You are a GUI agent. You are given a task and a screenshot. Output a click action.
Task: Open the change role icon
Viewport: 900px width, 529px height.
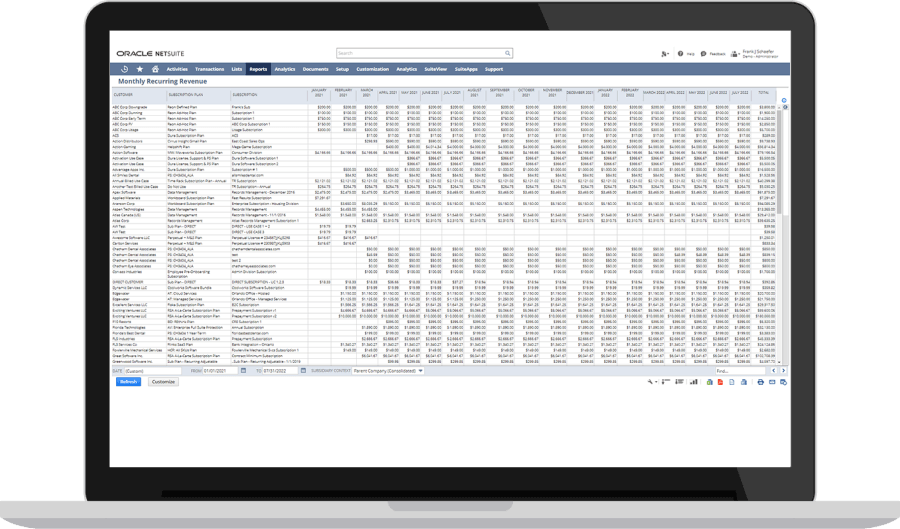click(x=665, y=54)
